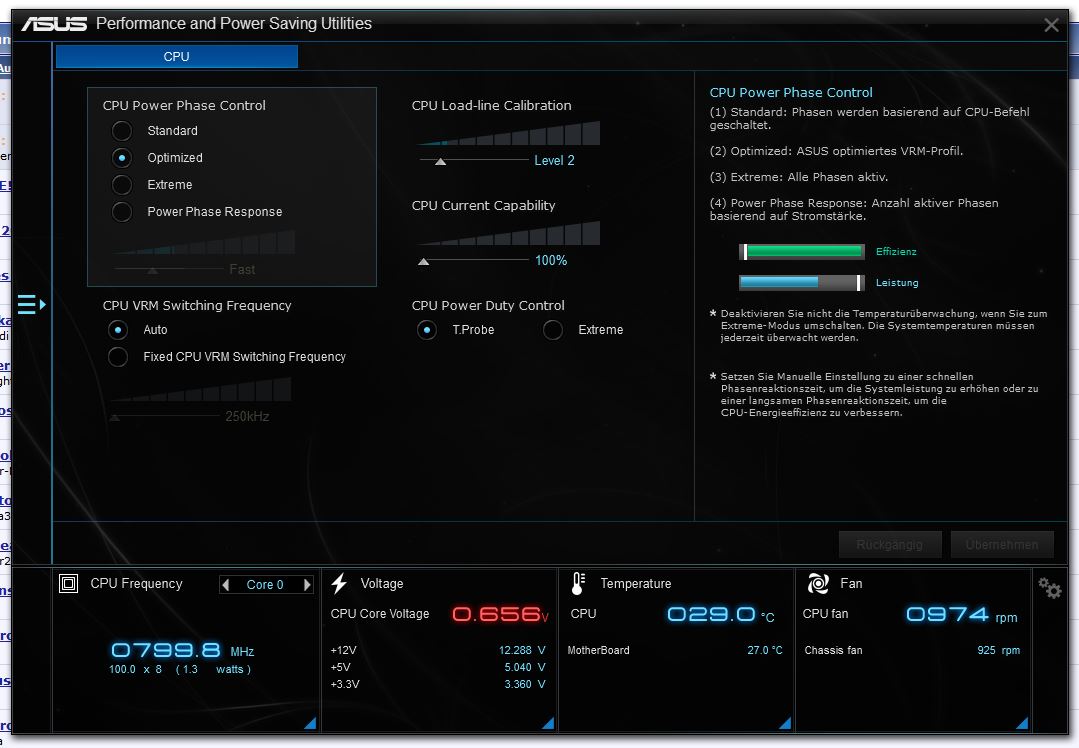
Task: Expand the Fan panel corner arrow
Action: tap(1021, 723)
